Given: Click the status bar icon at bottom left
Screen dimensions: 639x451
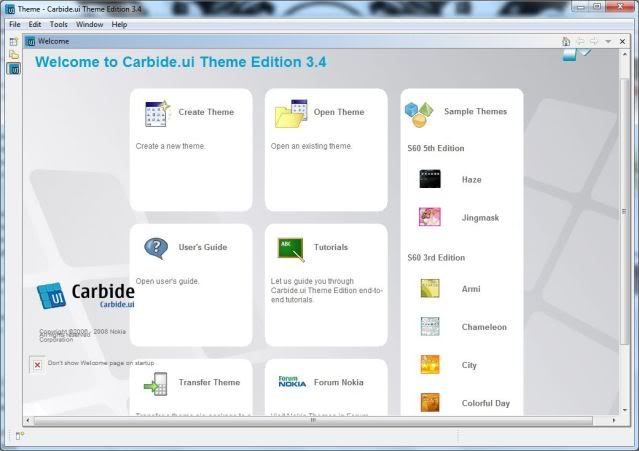Looking at the screenshot, I should (19, 436).
